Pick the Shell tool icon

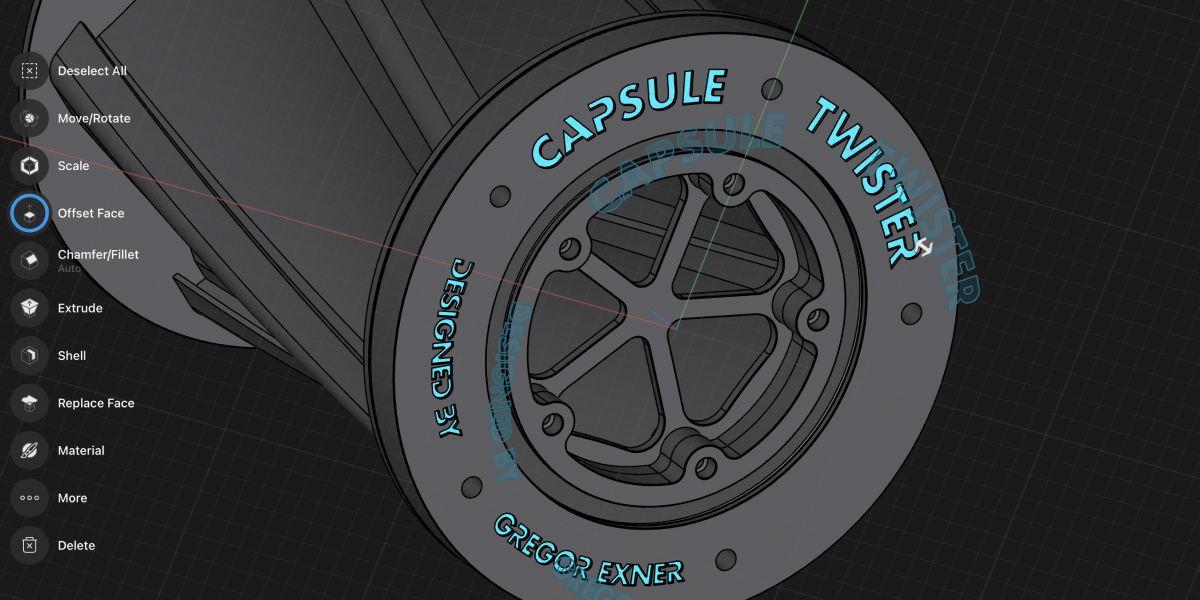[x=29, y=355]
